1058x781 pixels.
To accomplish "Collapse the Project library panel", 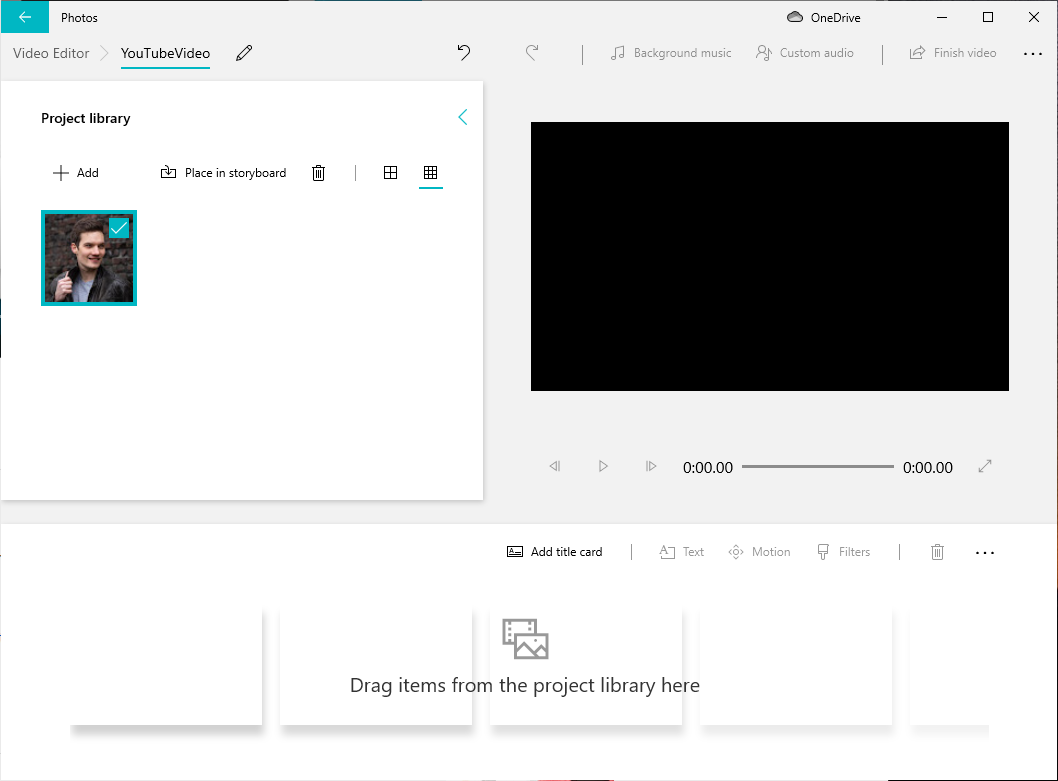I will click(x=462, y=118).
